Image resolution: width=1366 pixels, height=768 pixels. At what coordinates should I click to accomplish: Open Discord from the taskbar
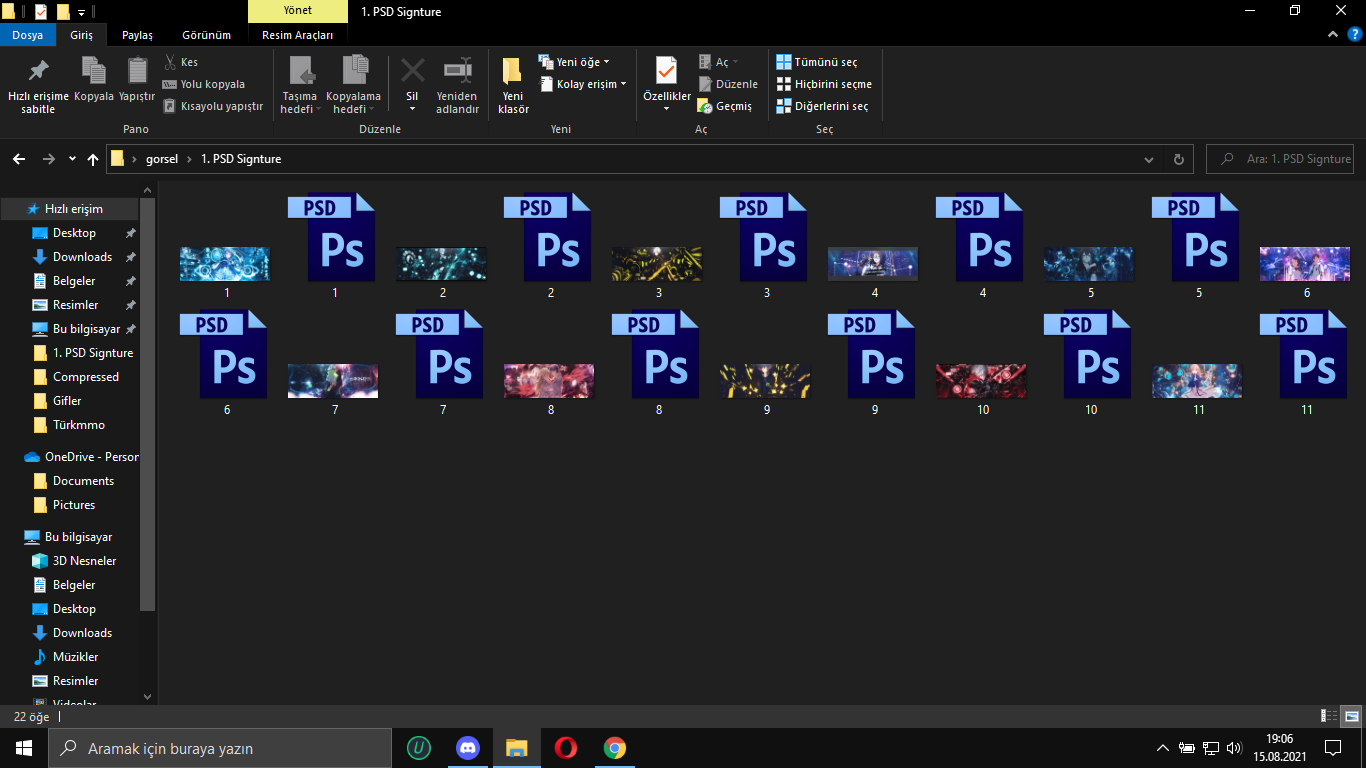[467, 748]
